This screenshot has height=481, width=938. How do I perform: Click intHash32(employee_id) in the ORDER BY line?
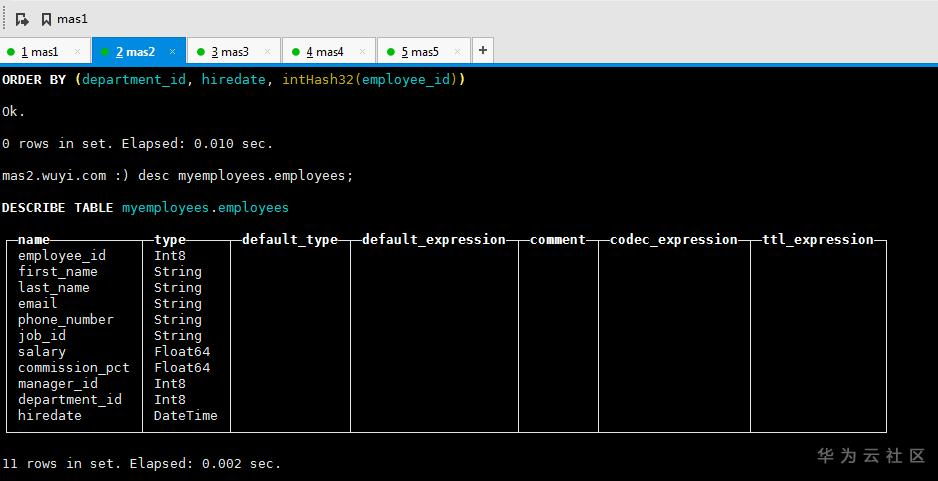tap(370, 80)
